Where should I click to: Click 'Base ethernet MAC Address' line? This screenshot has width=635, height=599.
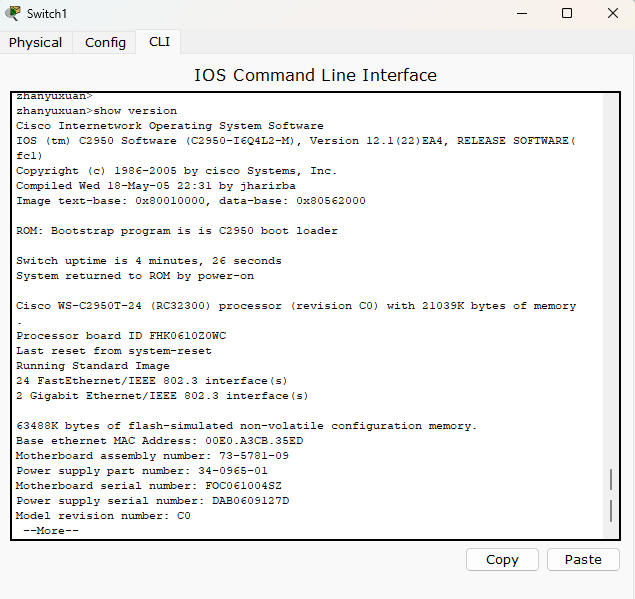point(160,441)
